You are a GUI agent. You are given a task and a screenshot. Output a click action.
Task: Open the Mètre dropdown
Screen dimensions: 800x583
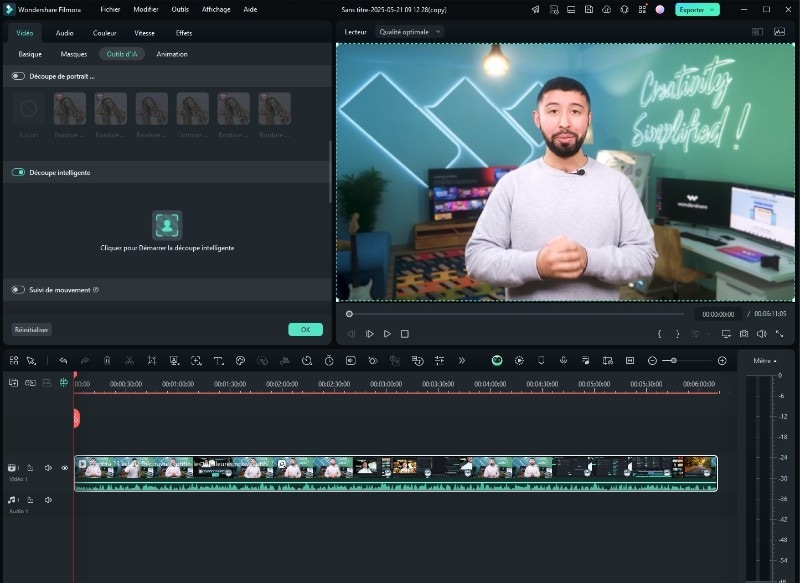point(764,361)
